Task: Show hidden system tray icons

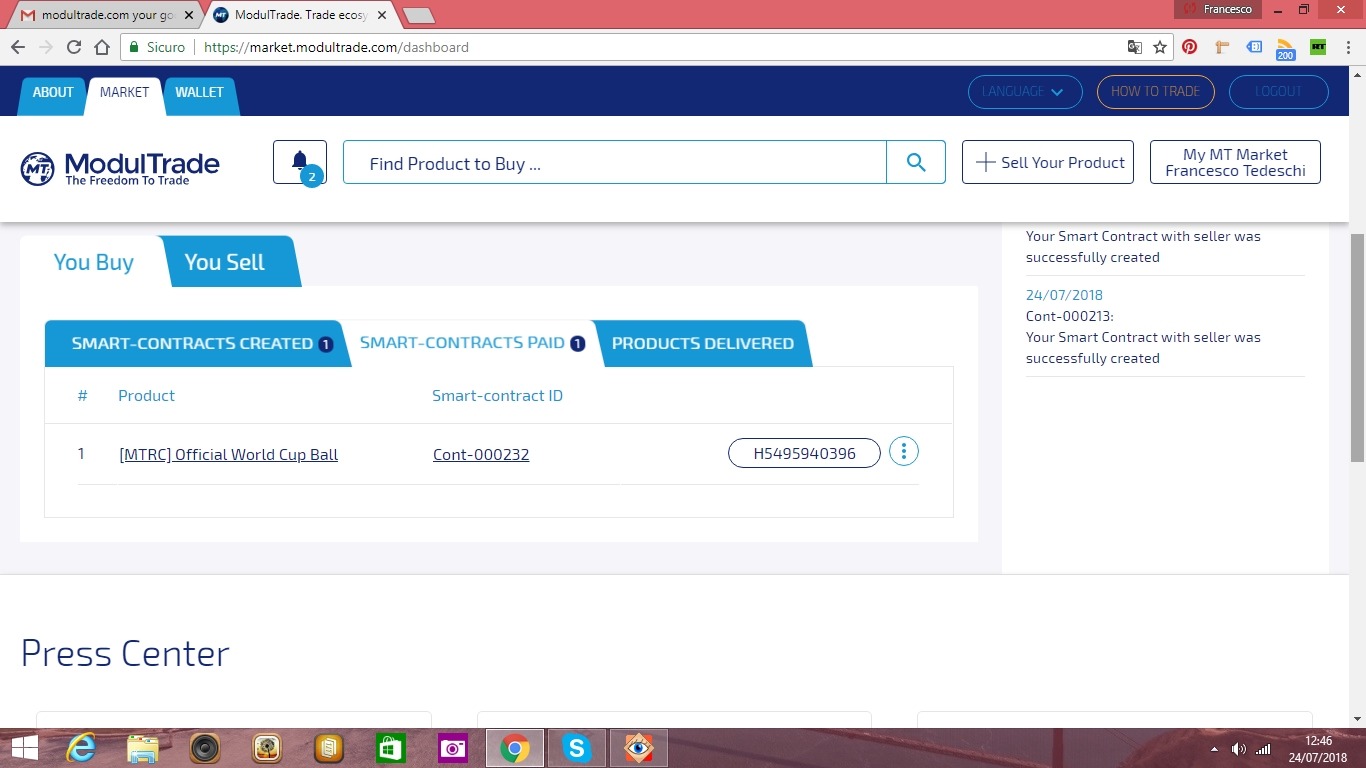Action: coord(1214,749)
